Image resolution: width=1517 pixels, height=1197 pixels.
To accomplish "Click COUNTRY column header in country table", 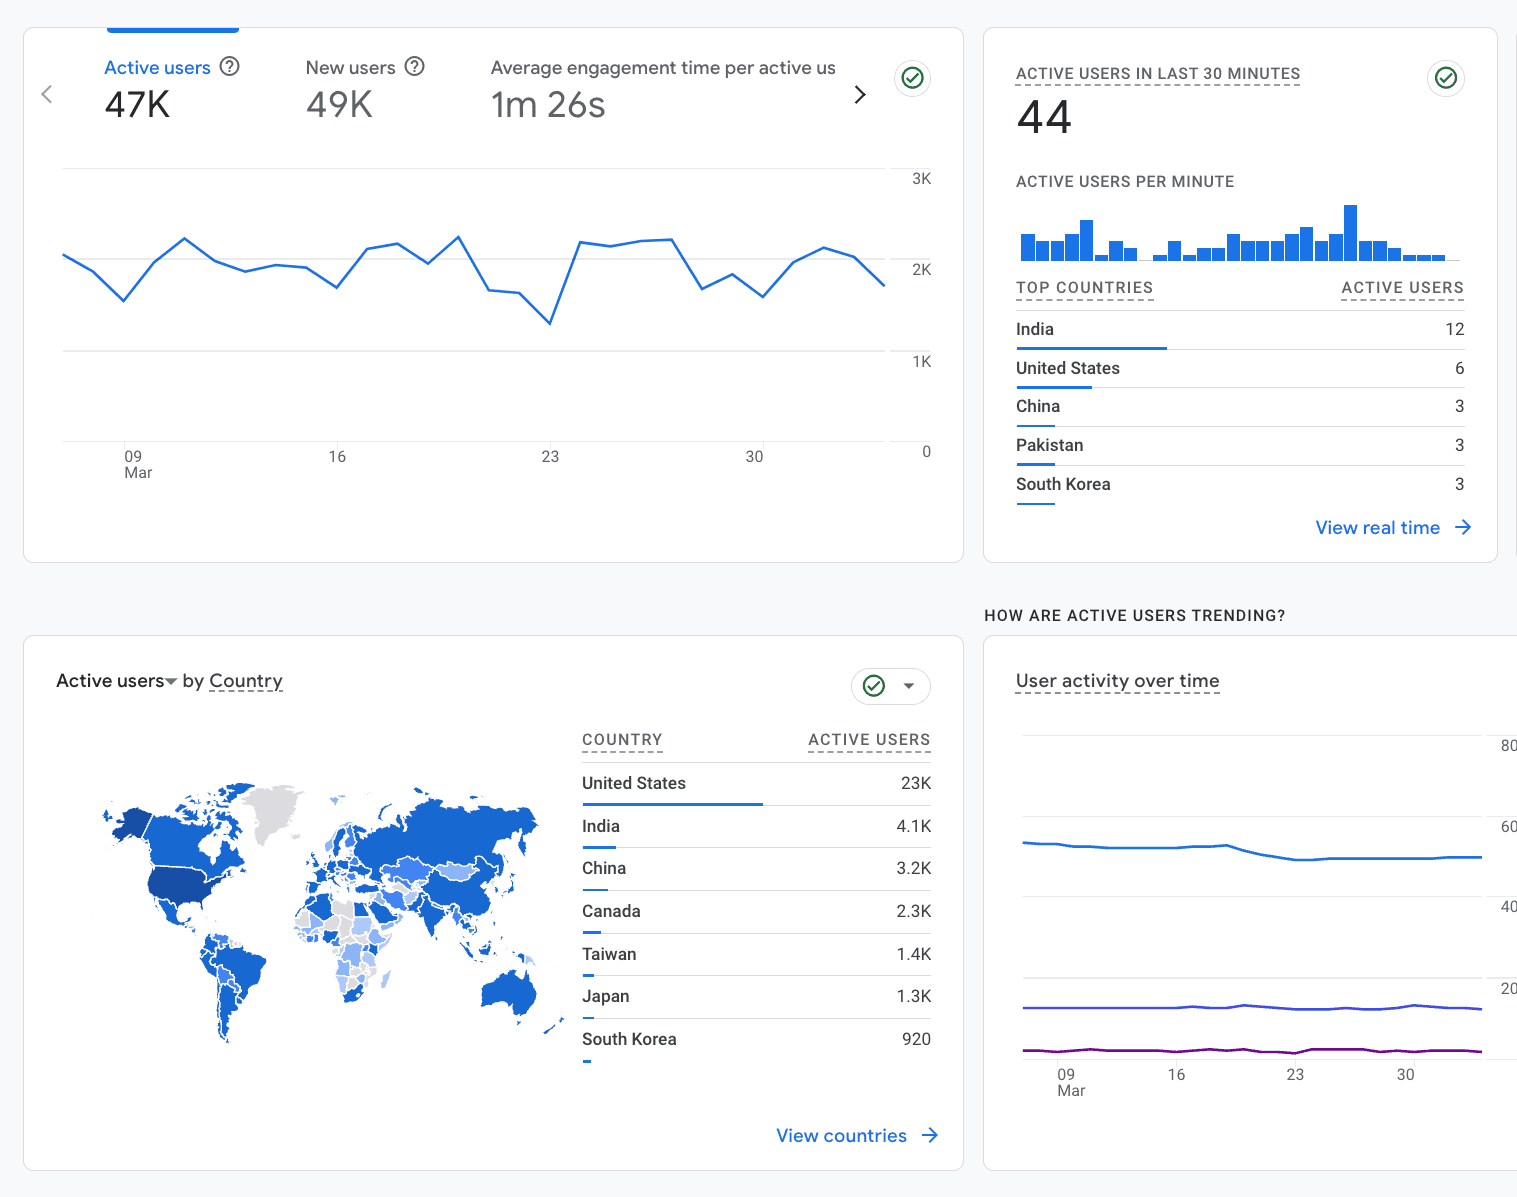I will click(x=622, y=740).
